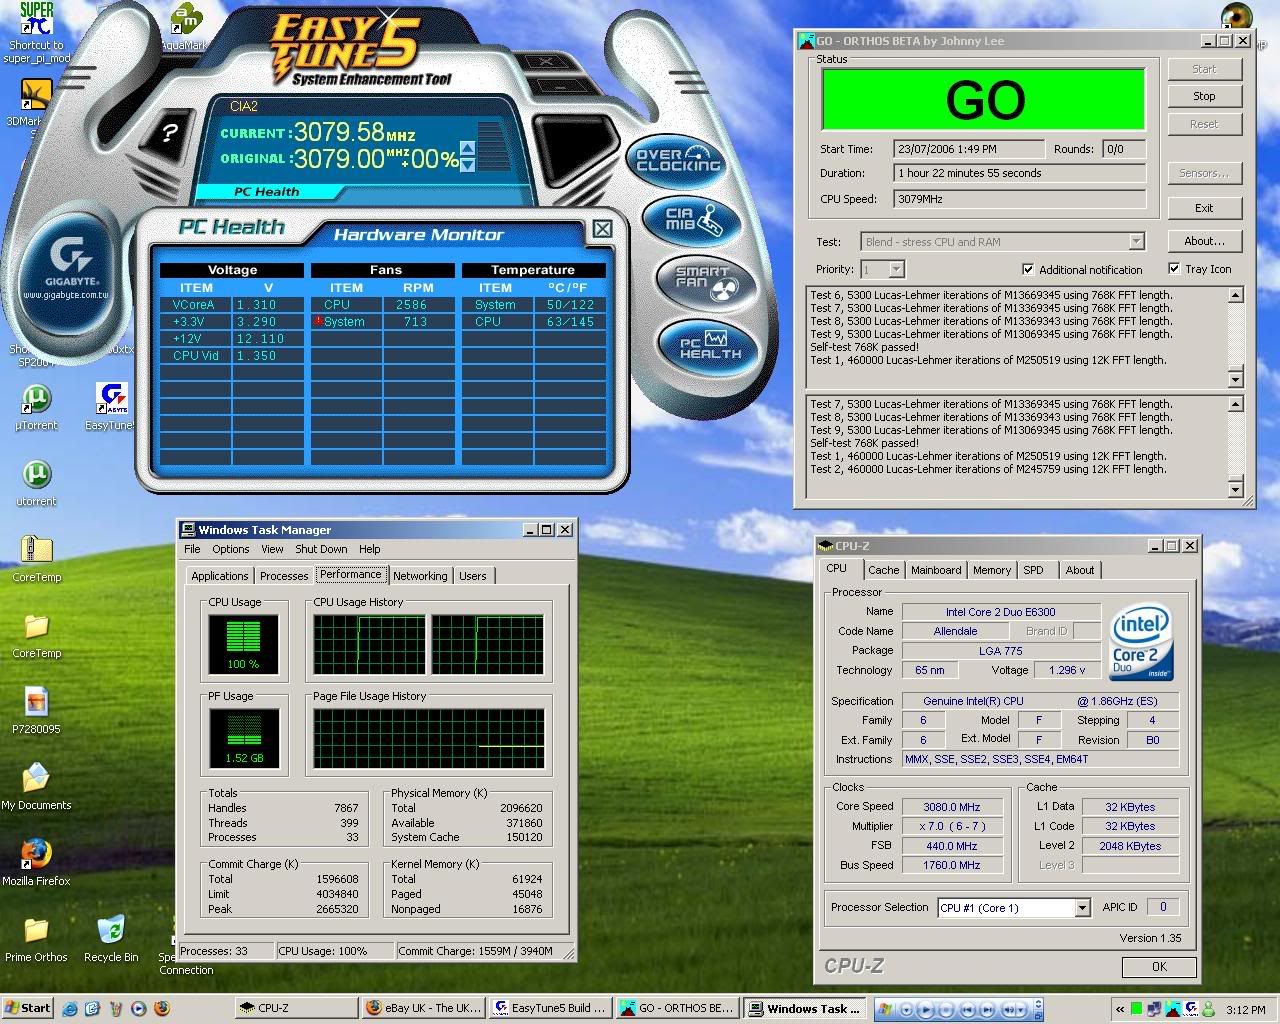Select the EasyTune desktop shortcut

(112, 407)
